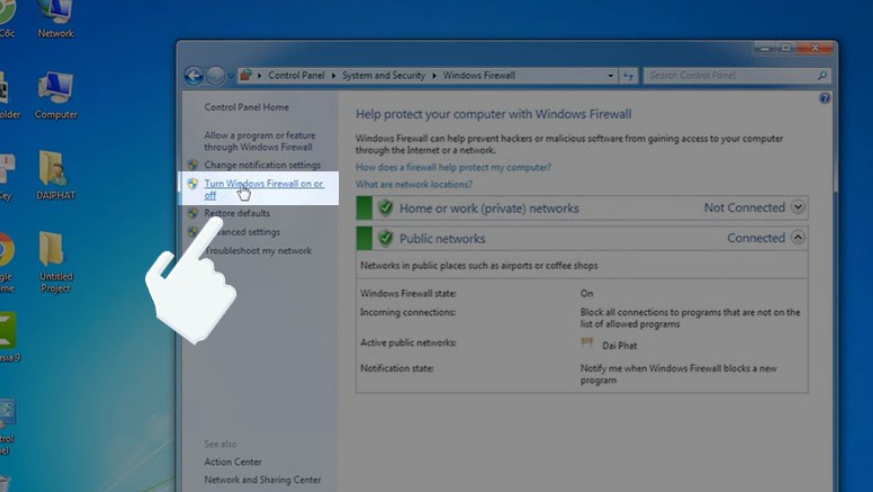Click How does a firewall help protect link
873x492 pixels.
click(x=453, y=167)
